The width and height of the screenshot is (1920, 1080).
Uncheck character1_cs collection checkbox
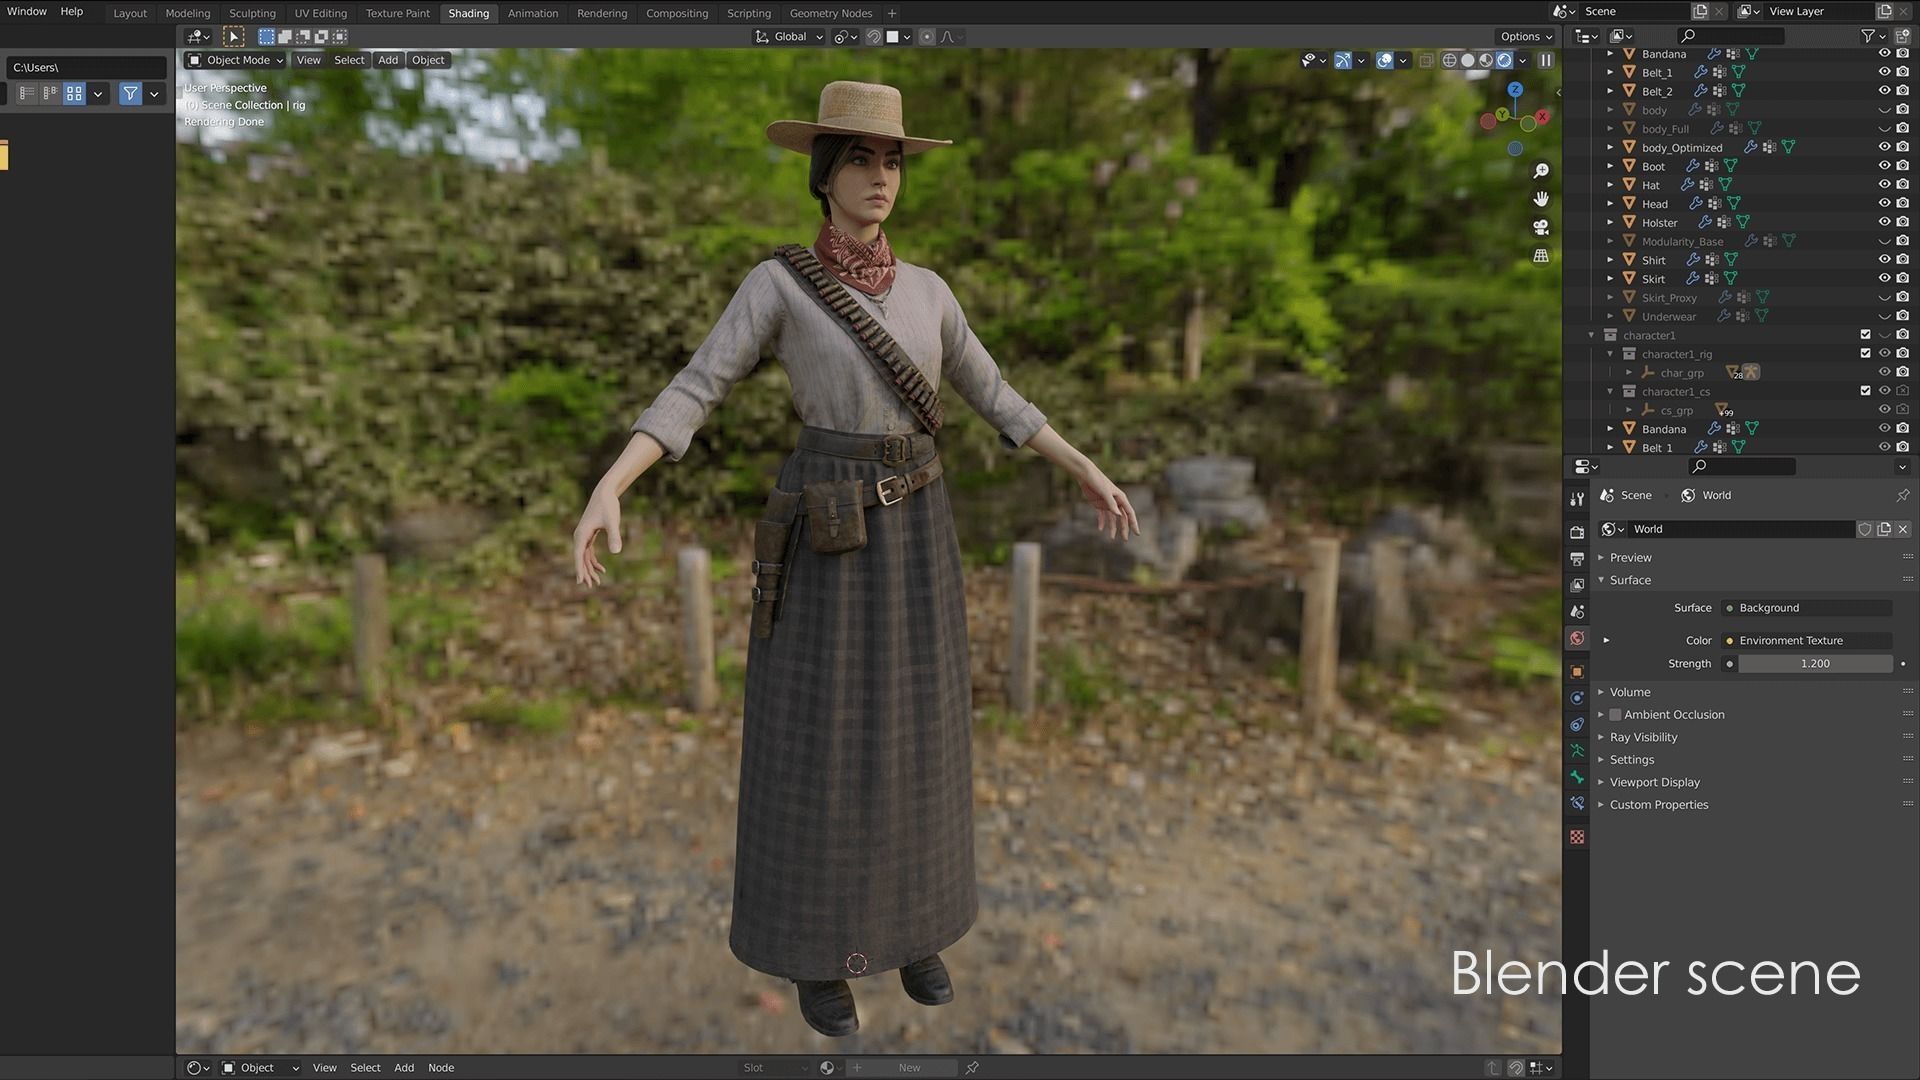click(1865, 391)
